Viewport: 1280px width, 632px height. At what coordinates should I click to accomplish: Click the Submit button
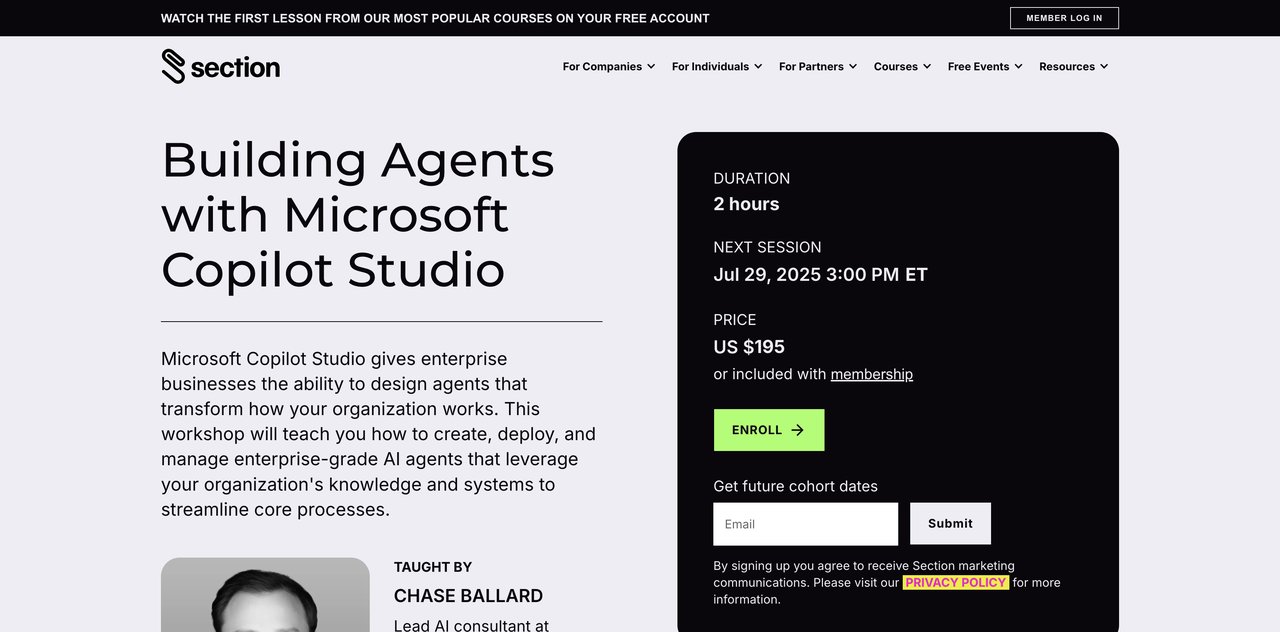(950, 524)
